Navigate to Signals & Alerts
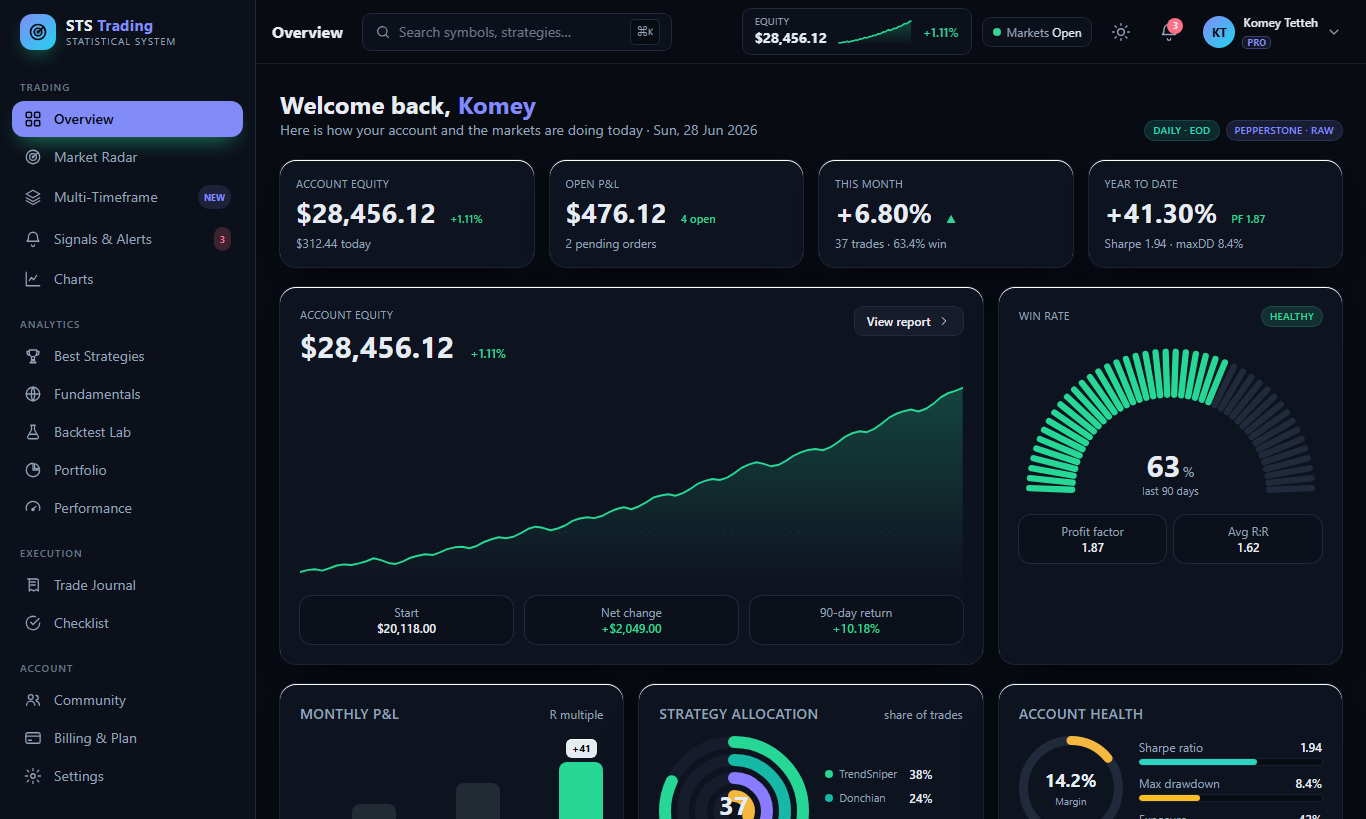This screenshot has width=1366, height=819. click(x=127, y=239)
